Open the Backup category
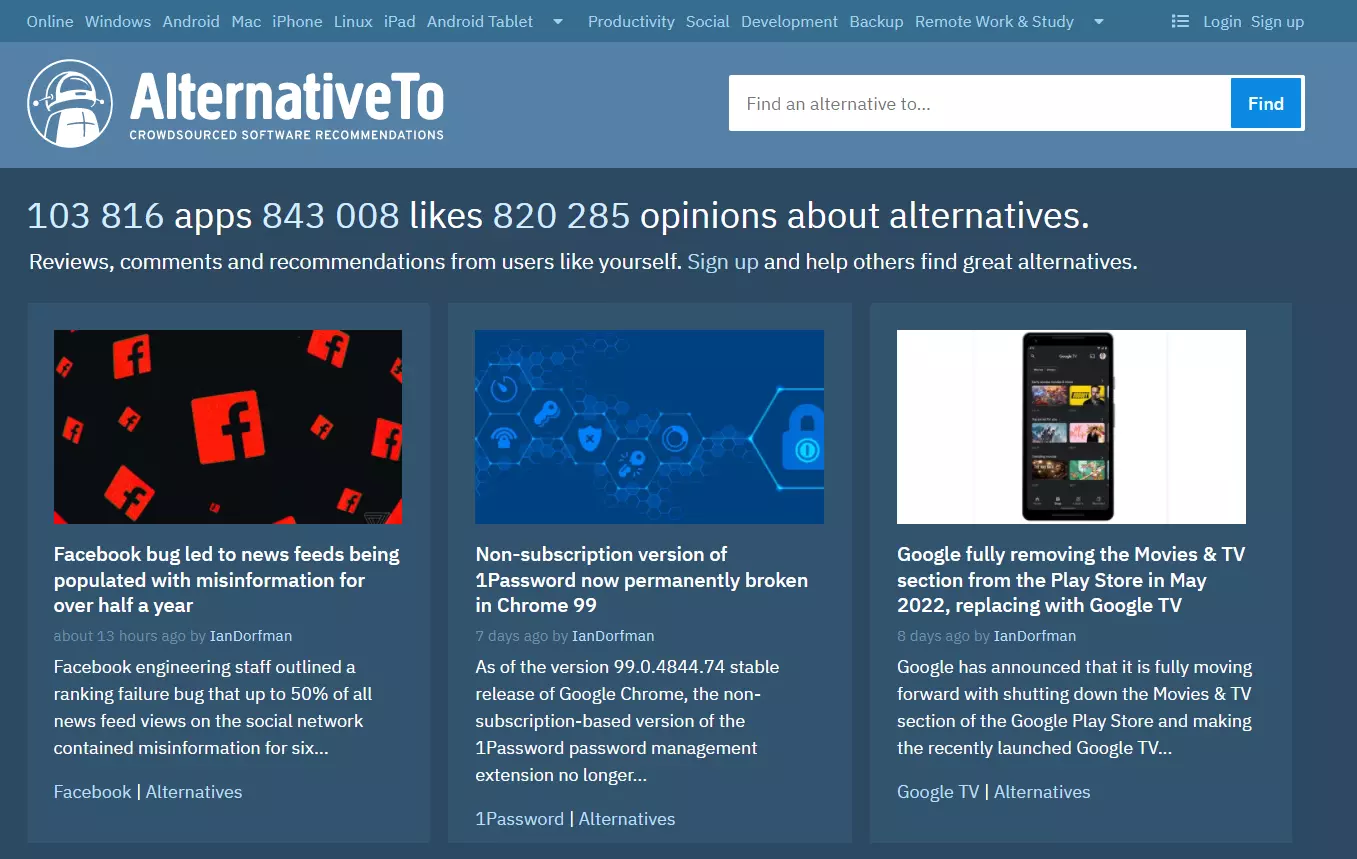 [x=876, y=21]
